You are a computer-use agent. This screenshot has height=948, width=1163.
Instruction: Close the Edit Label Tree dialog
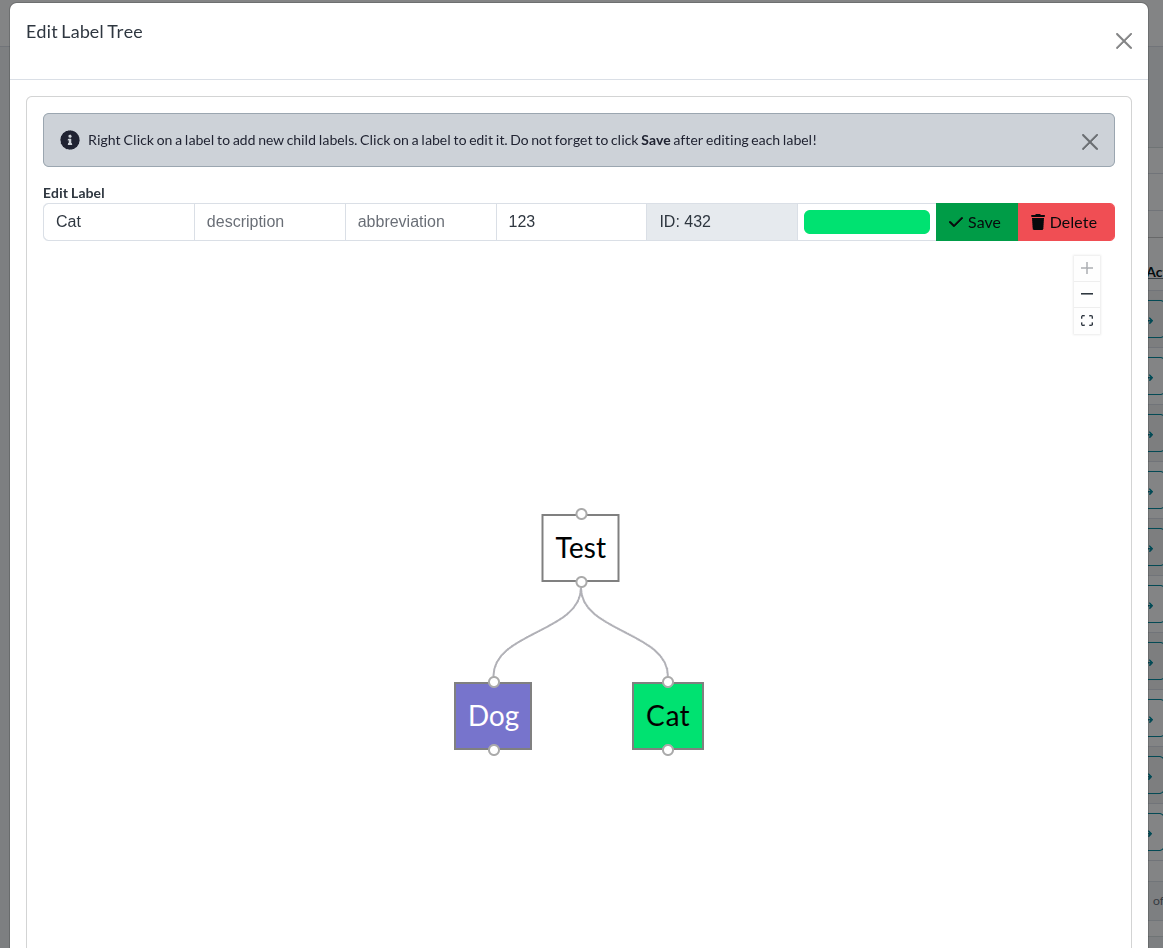click(1123, 41)
